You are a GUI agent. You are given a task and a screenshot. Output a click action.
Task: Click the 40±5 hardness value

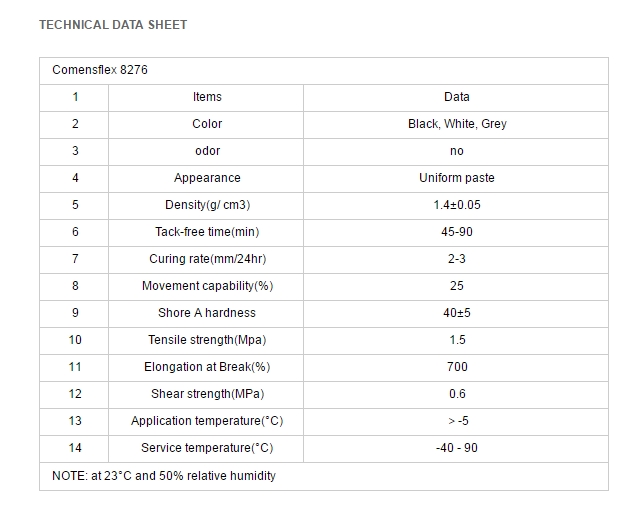pos(457,313)
